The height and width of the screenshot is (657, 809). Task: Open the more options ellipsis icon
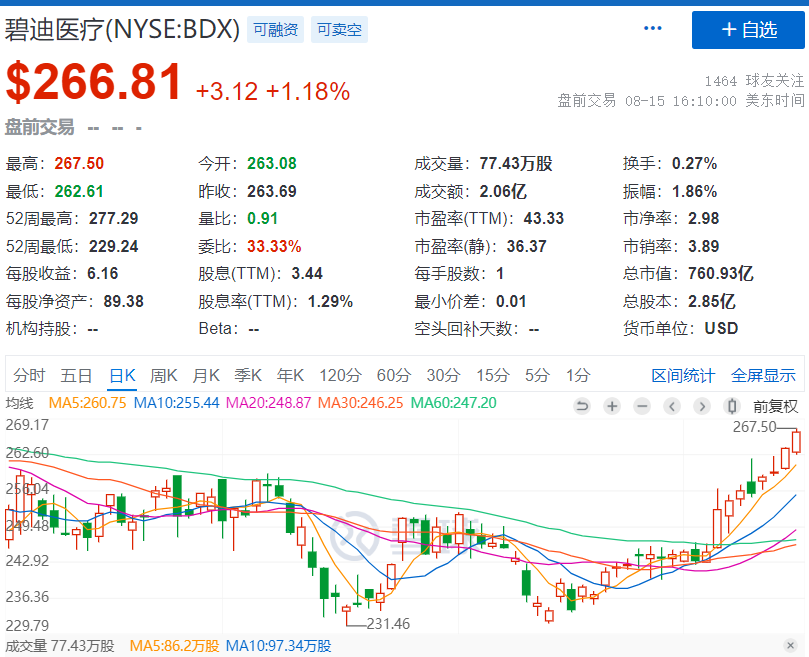tap(653, 28)
